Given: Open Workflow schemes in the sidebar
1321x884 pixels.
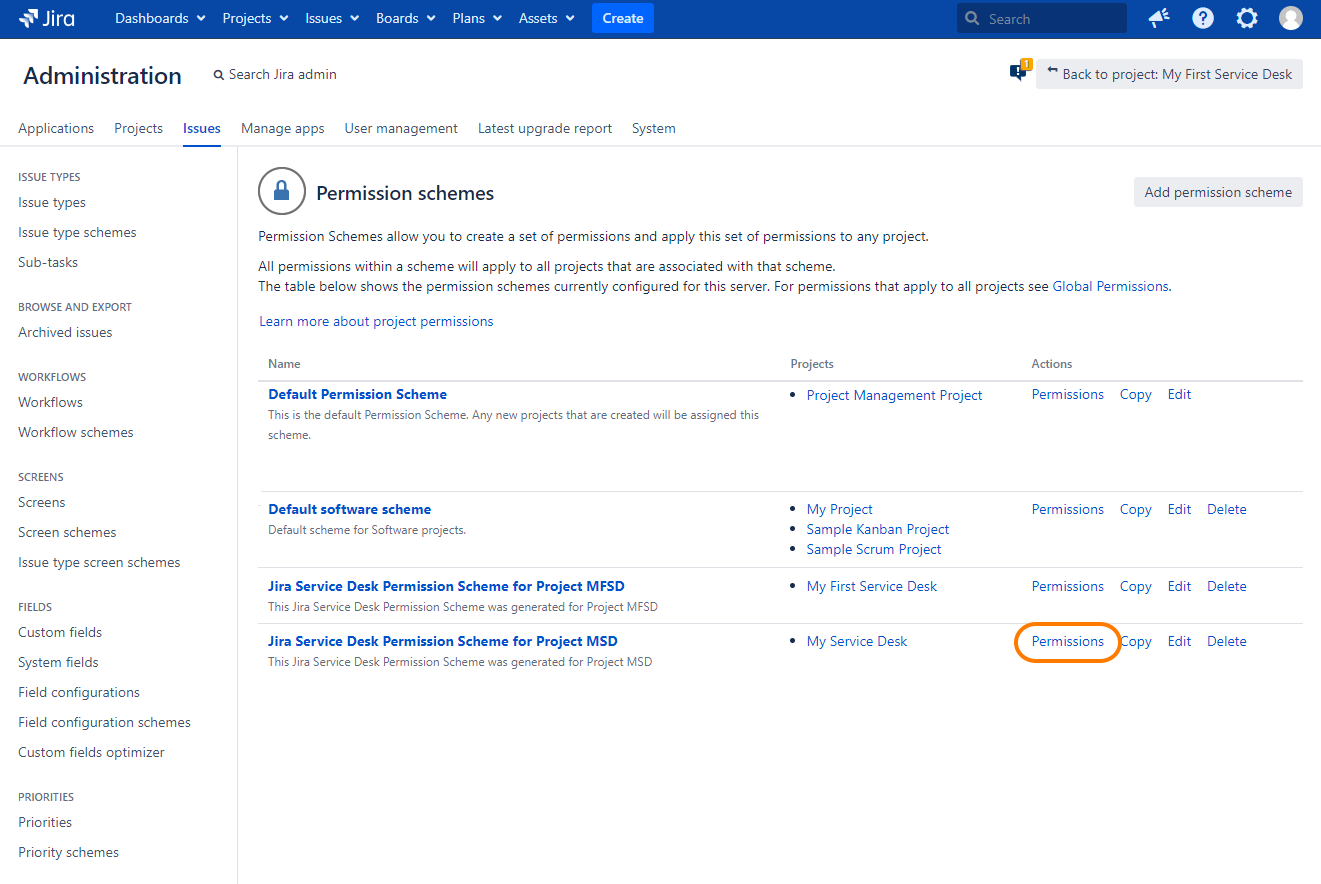Looking at the screenshot, I should pos(76,432).
